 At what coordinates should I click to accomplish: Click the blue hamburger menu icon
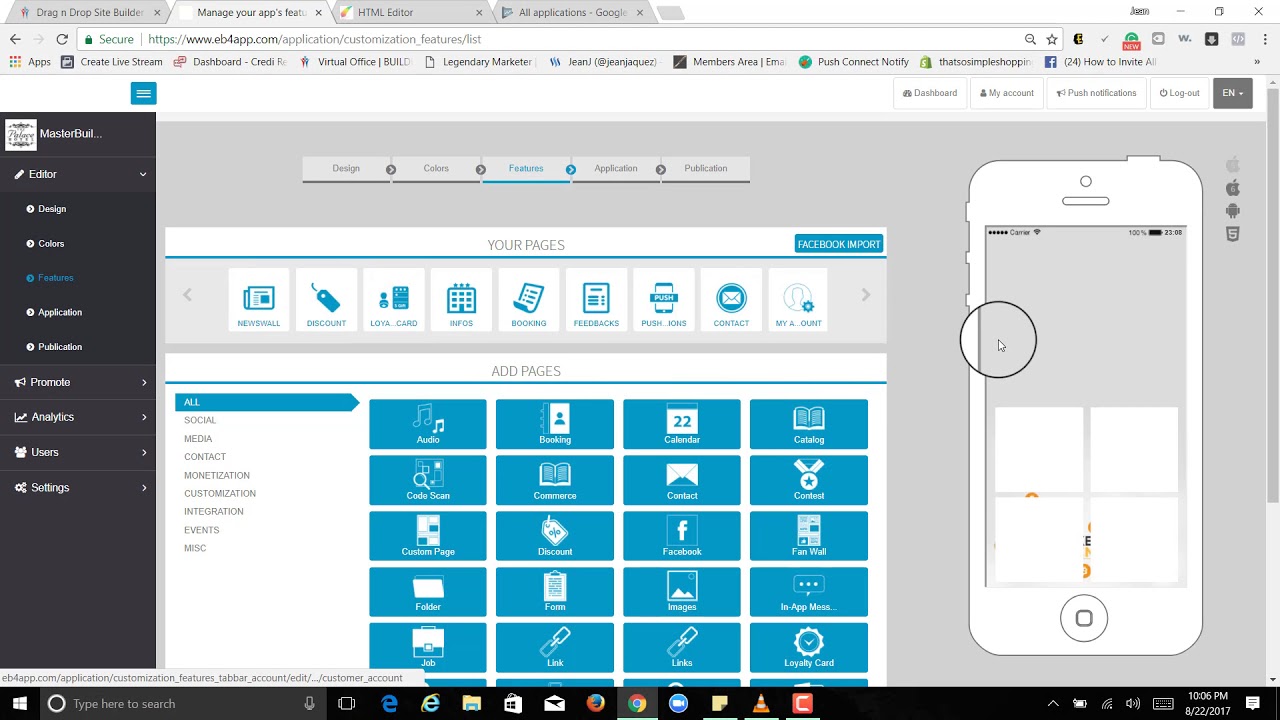point(143,92)
